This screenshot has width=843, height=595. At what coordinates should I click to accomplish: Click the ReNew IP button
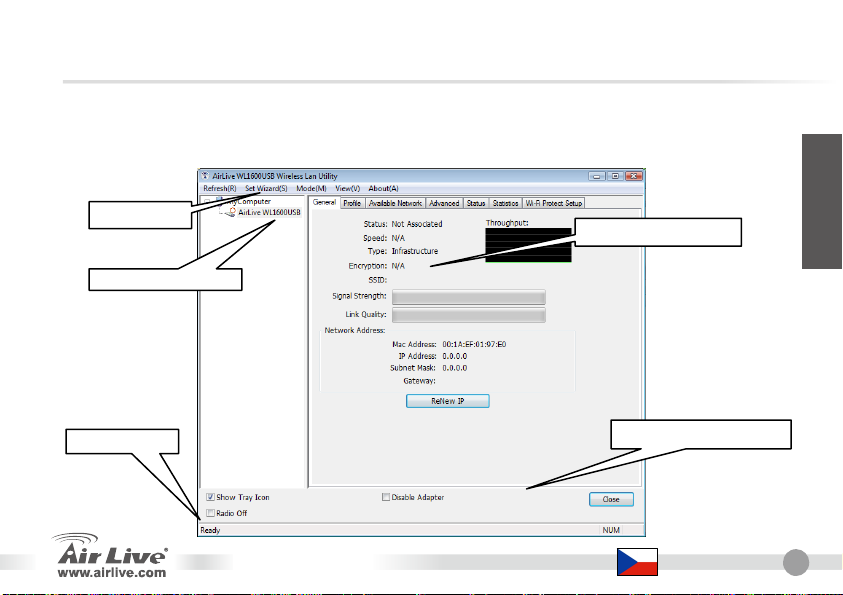click(x=447, y=401)
